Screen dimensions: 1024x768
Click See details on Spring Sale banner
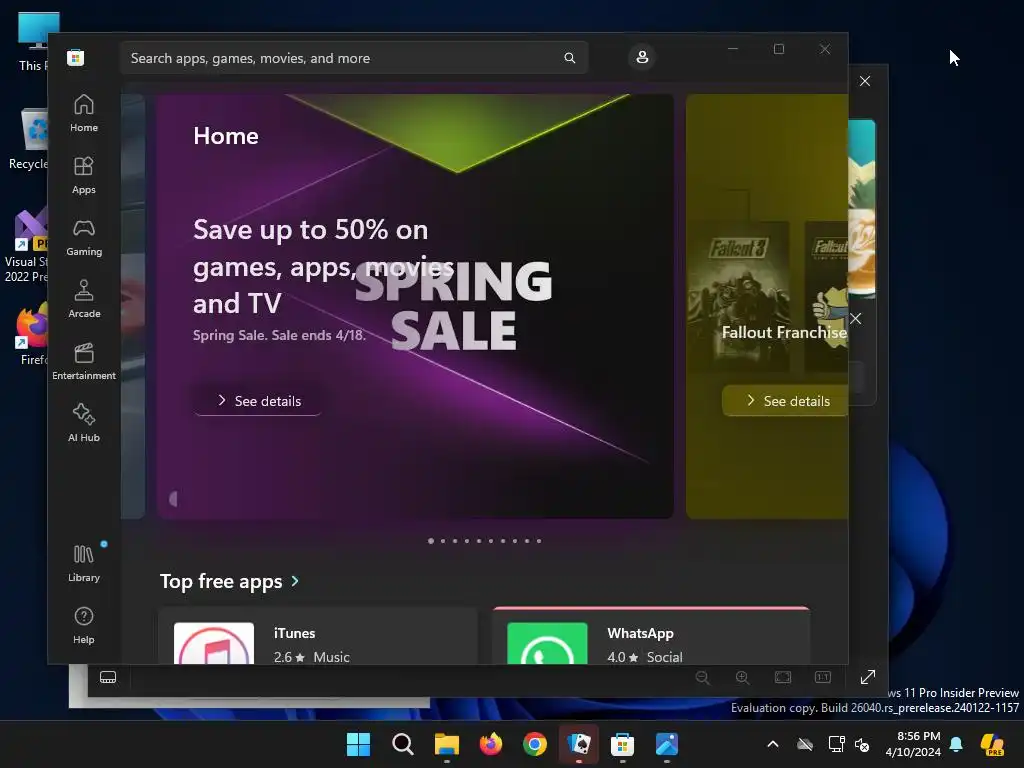pyautogui.click(x=258, y=401)
